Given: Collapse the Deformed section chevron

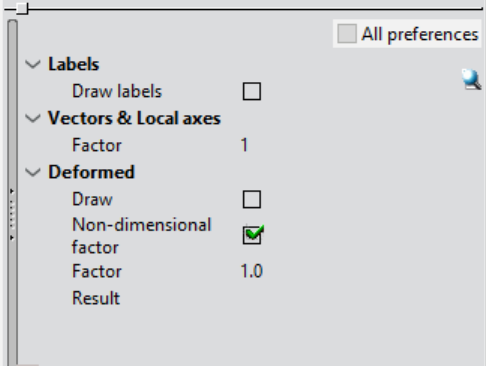Looking at the screenshot, I should 33,172.
